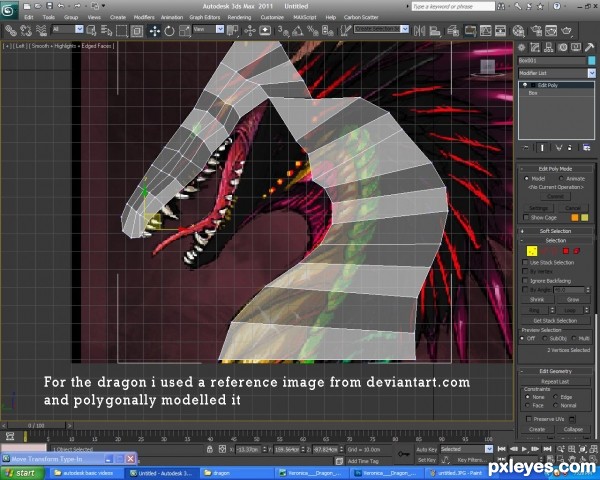Click the Align tool icon
Image resolution: width=600 pixels, height=480 pixels.
pos(435,31)
